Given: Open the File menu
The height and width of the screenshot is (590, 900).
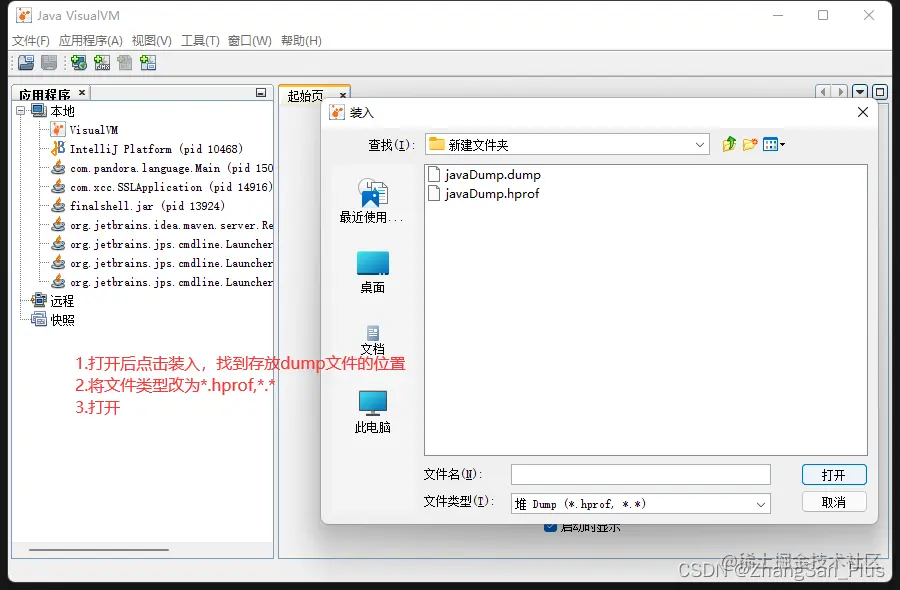Looking at the screenshot, I should click(30, 41).
